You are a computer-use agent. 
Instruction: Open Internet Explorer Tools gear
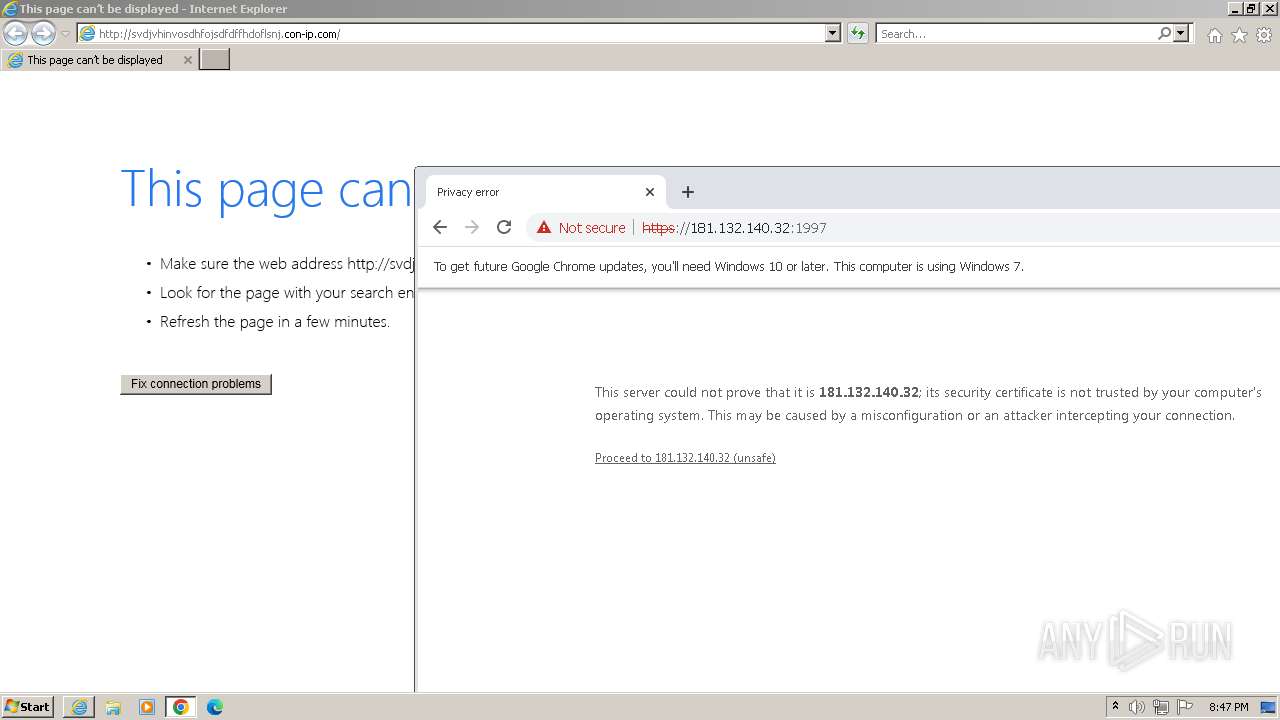(x=1264, y=35)
